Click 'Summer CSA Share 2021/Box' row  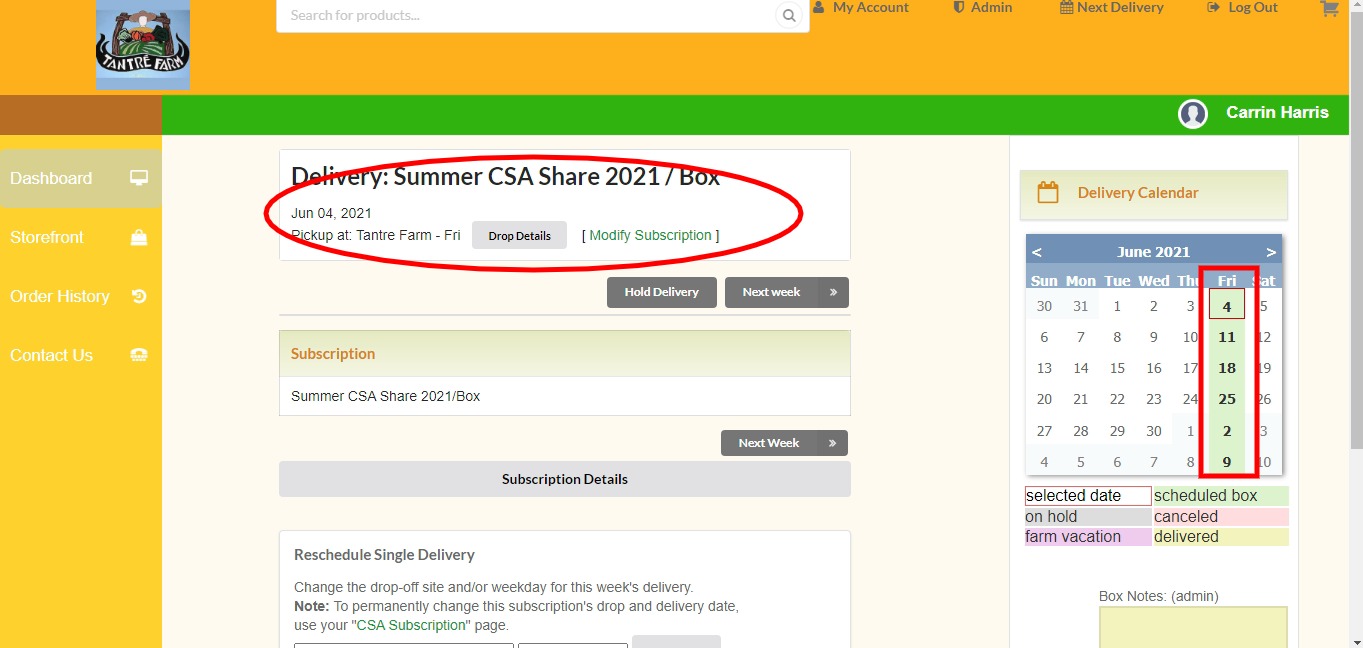click(564, 396)
